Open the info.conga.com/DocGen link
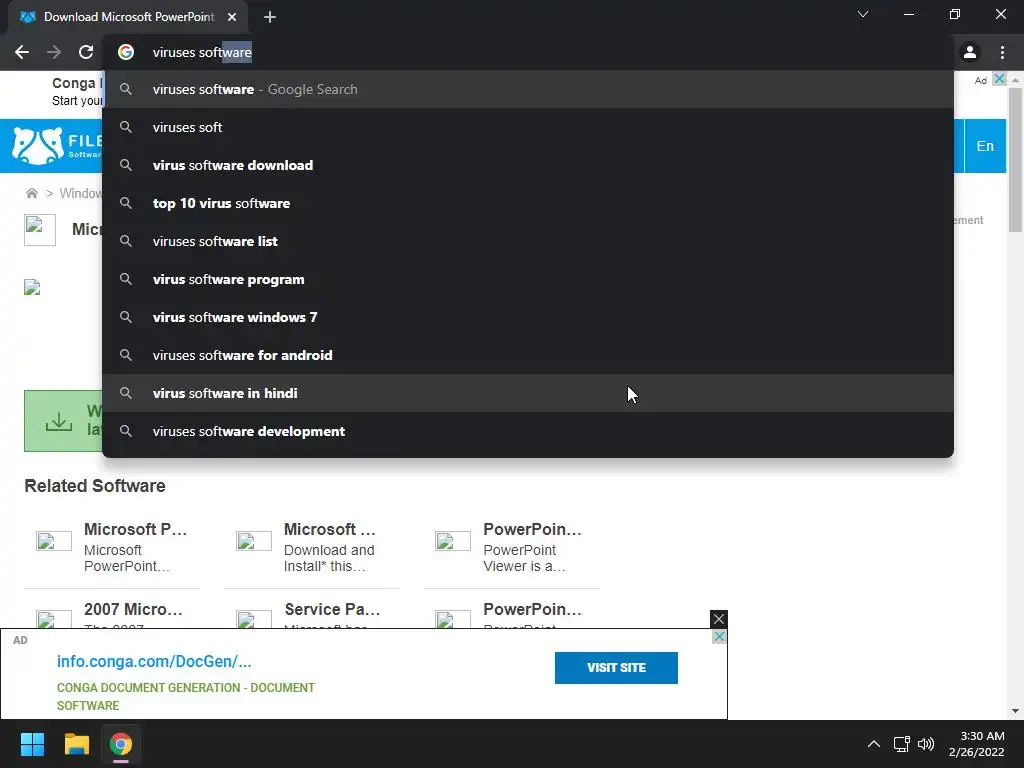 pos(154,661)
